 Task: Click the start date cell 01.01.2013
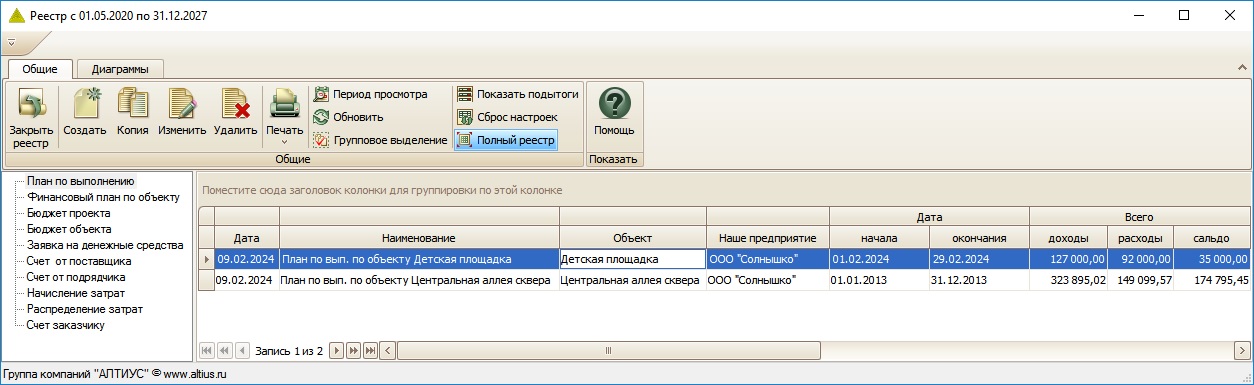click(x=879, y=280)
